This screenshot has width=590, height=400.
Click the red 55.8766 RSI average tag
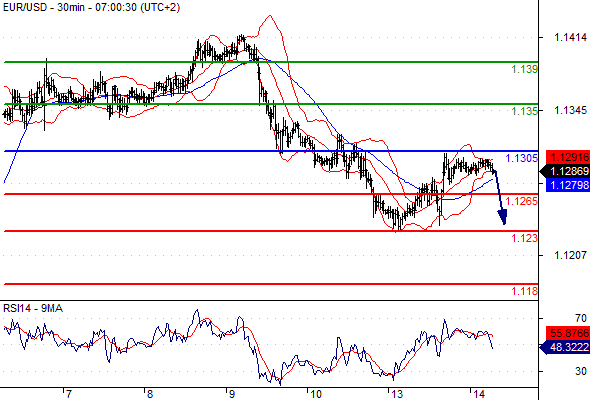tap(568, 333)
